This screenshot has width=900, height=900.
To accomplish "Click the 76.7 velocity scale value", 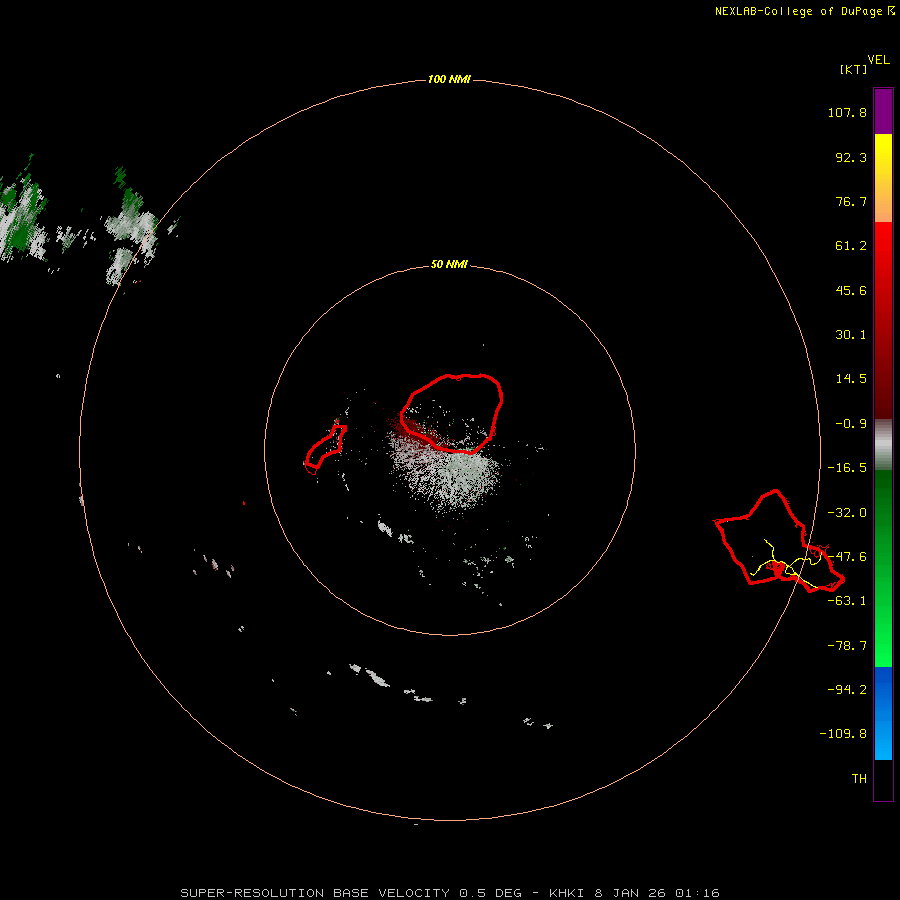I will tap(851, 201).
